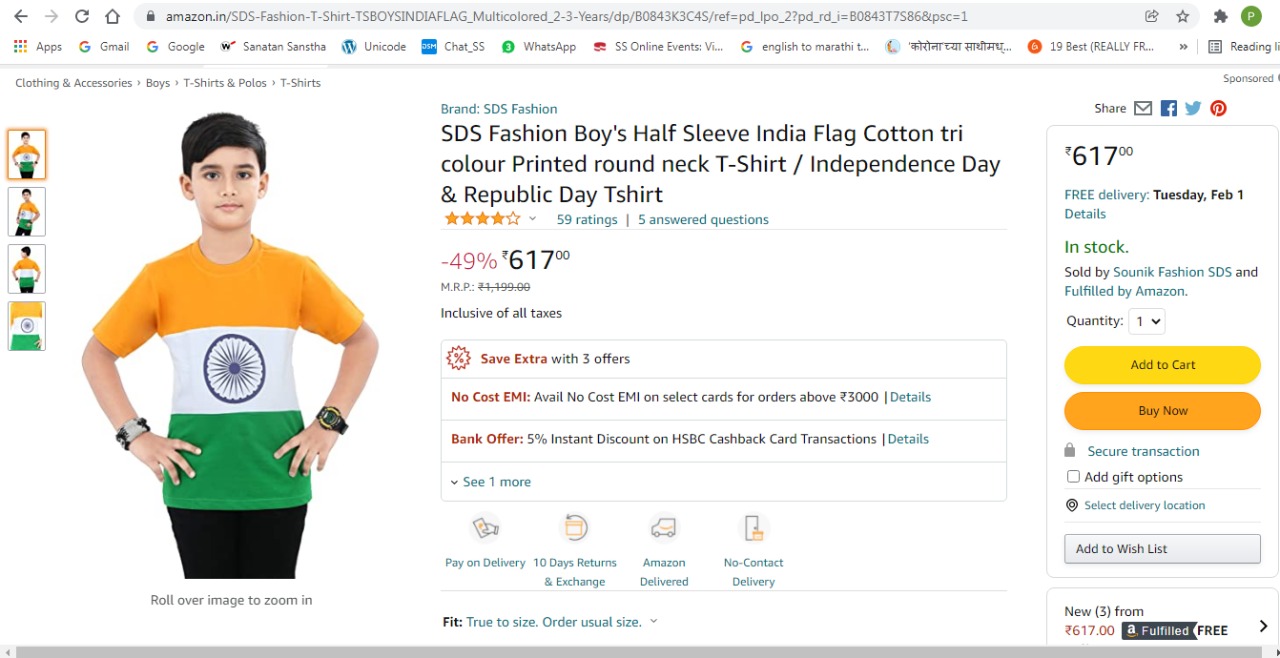Expand the star ratings breakdown arrow
1280x658 pixels.
[x=532, y=219]
